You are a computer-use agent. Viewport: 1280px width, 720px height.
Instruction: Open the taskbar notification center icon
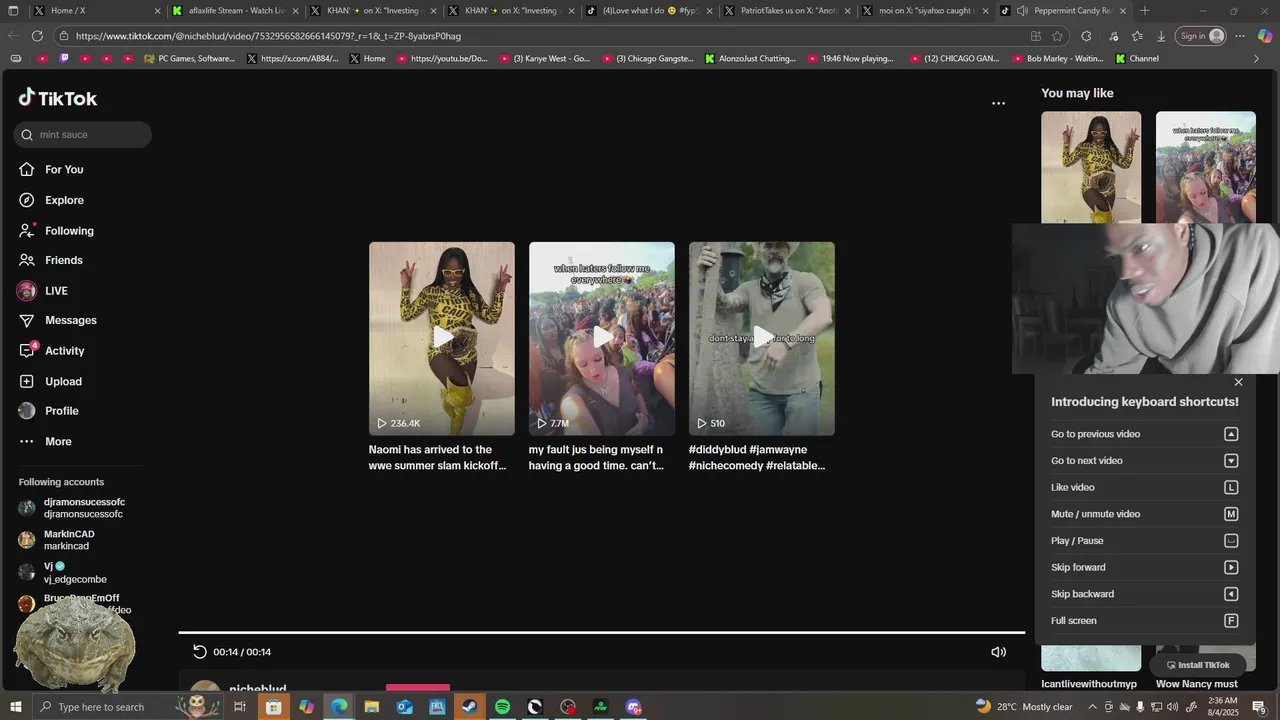pos(1259,708)
